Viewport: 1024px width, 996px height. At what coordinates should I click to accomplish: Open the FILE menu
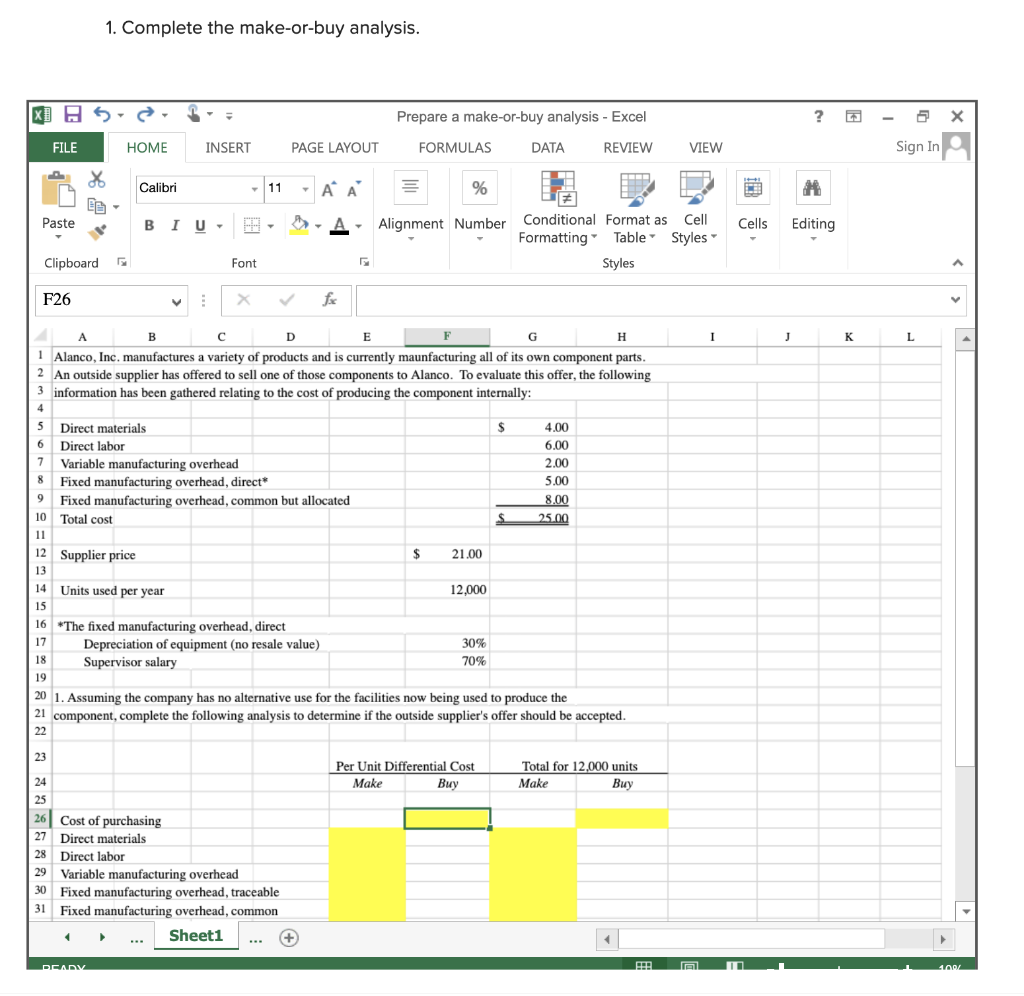65,147
